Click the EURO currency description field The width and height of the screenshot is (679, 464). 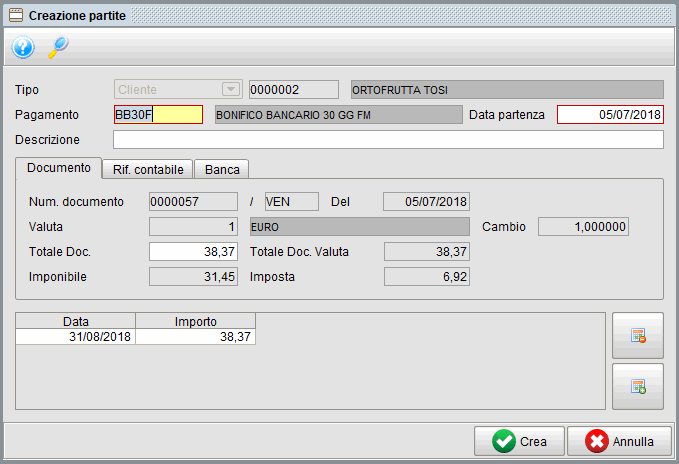(x=359, y=226)
